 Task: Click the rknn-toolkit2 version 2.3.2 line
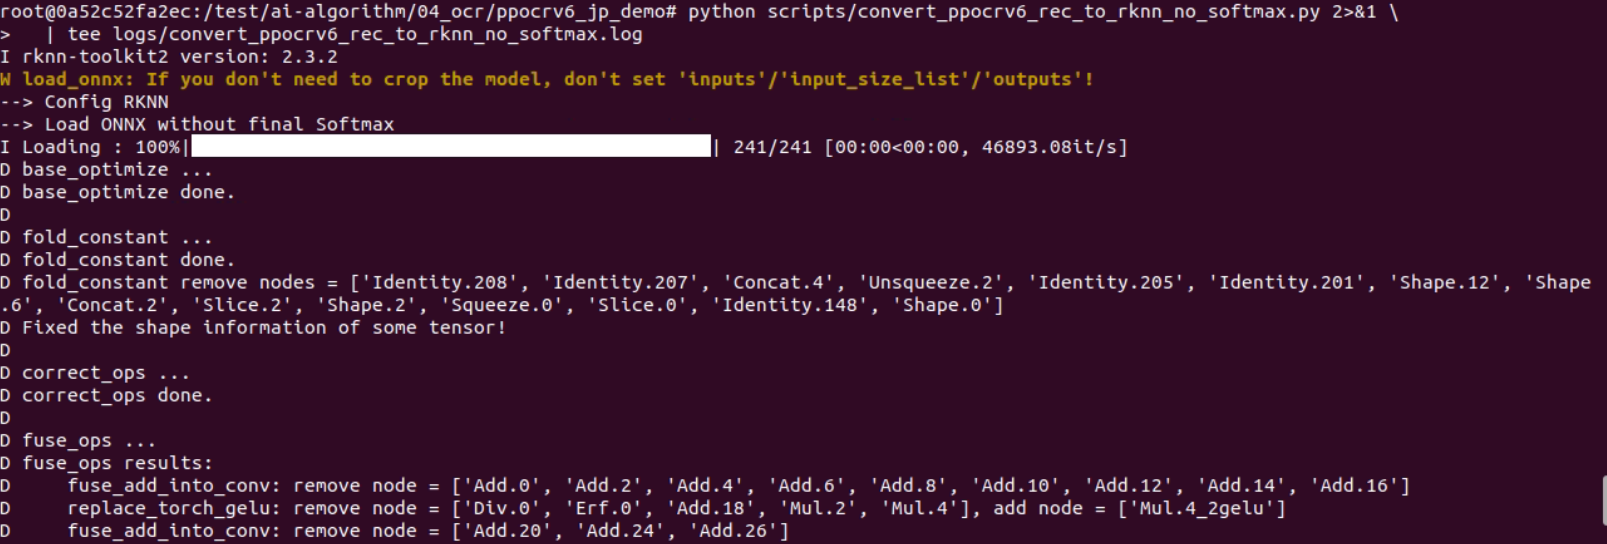click(x=169, y=57)
